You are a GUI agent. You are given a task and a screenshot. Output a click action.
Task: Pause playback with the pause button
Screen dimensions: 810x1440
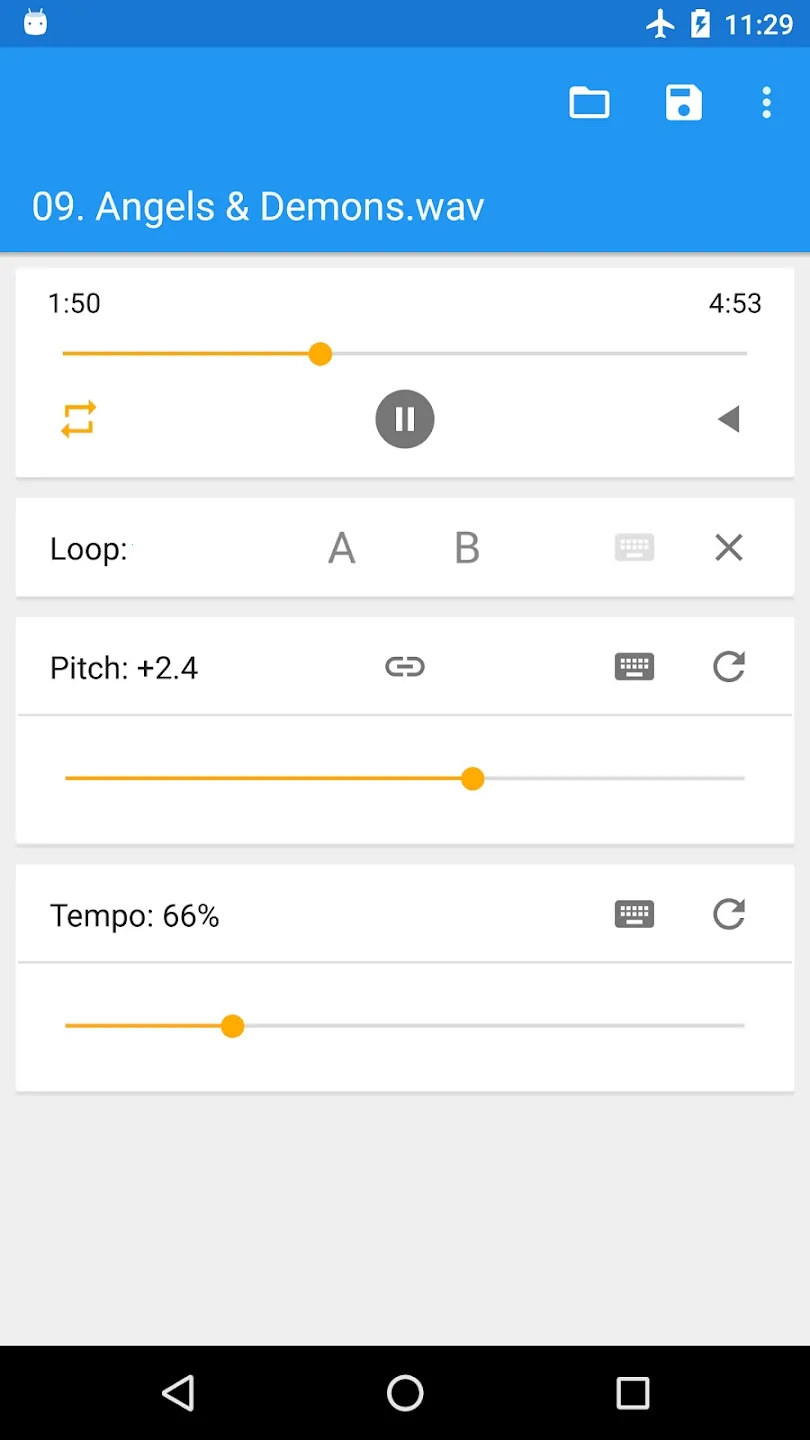point(405,419)
